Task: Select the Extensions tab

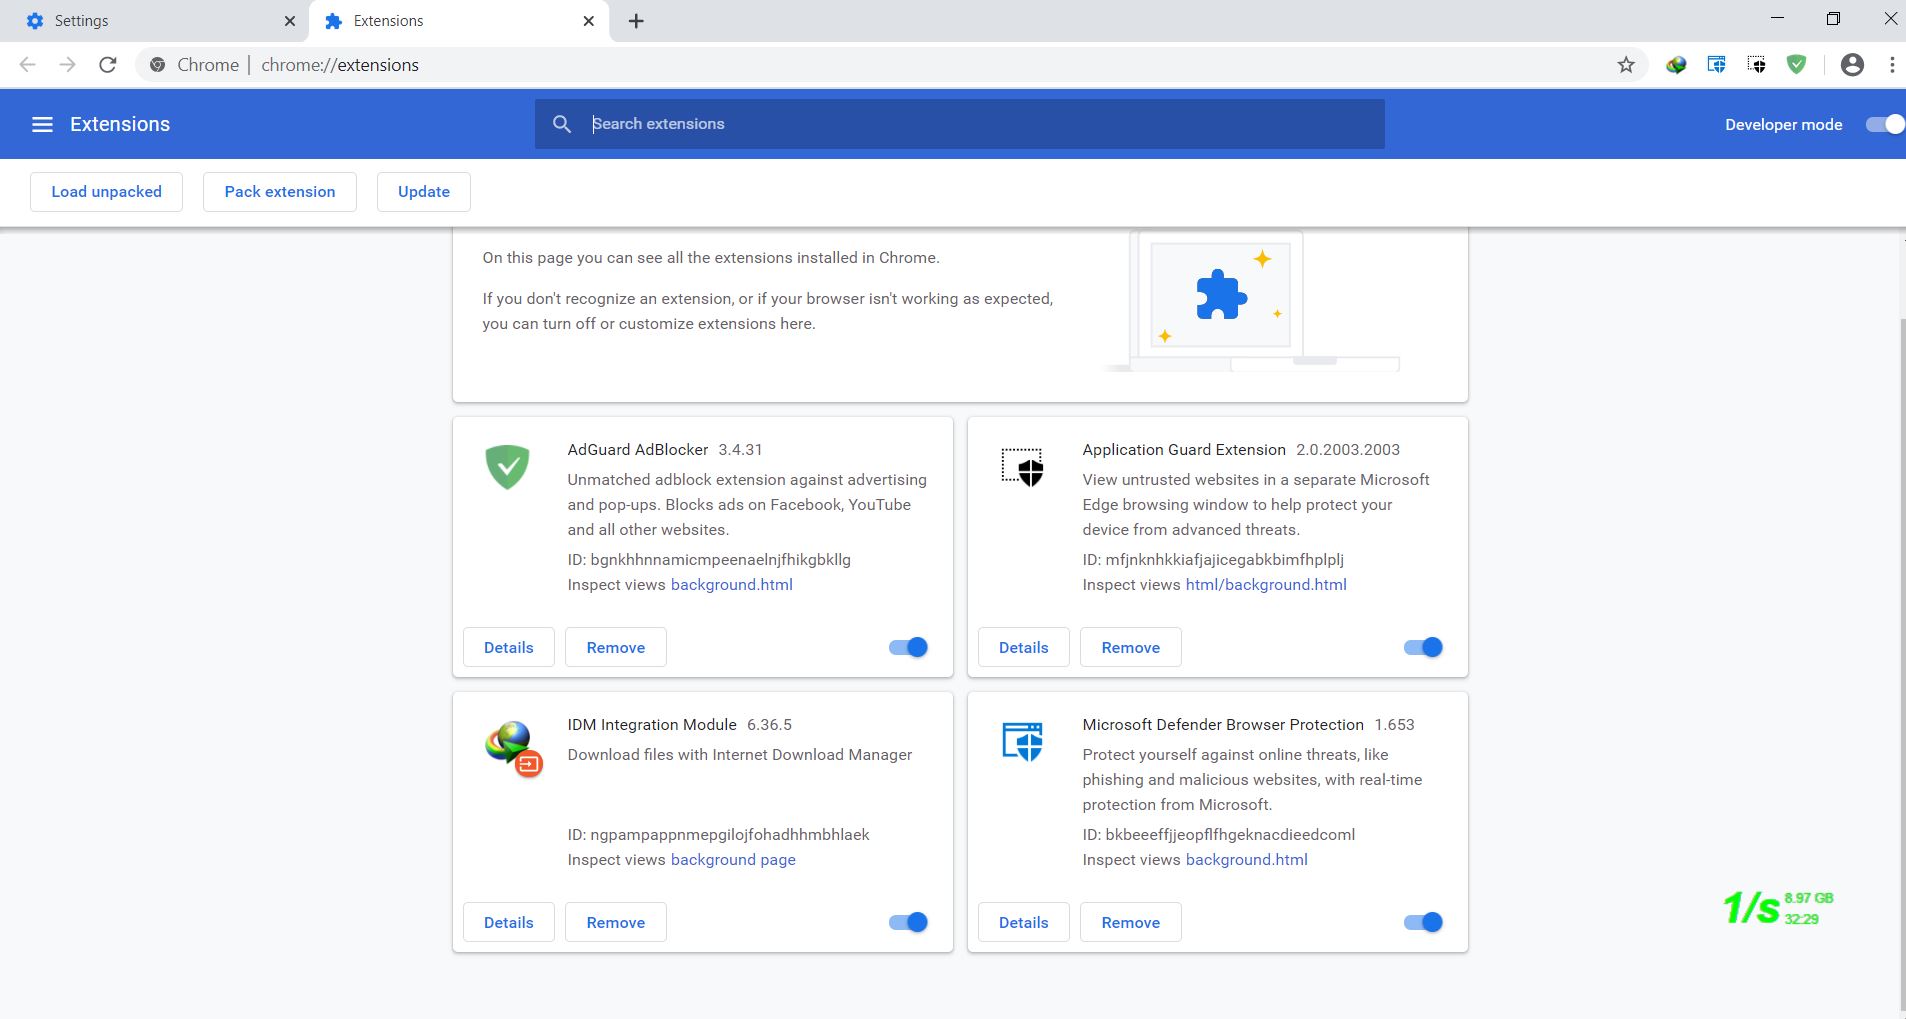Action: pos(460,21)
